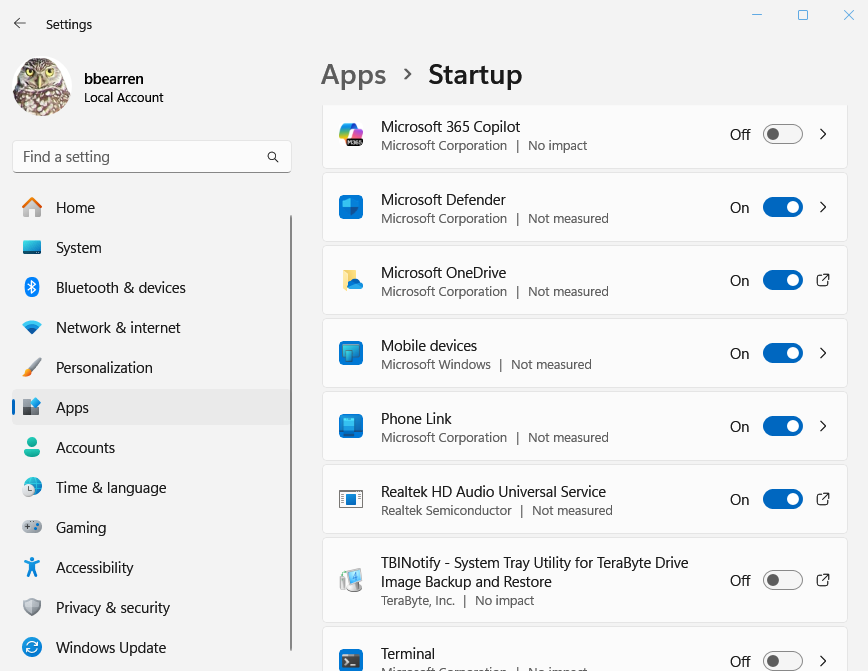Viewport: 868px width, 671px height.
Task: Open external link icon for Microsoft OneDrive
Action: (823, 280)
